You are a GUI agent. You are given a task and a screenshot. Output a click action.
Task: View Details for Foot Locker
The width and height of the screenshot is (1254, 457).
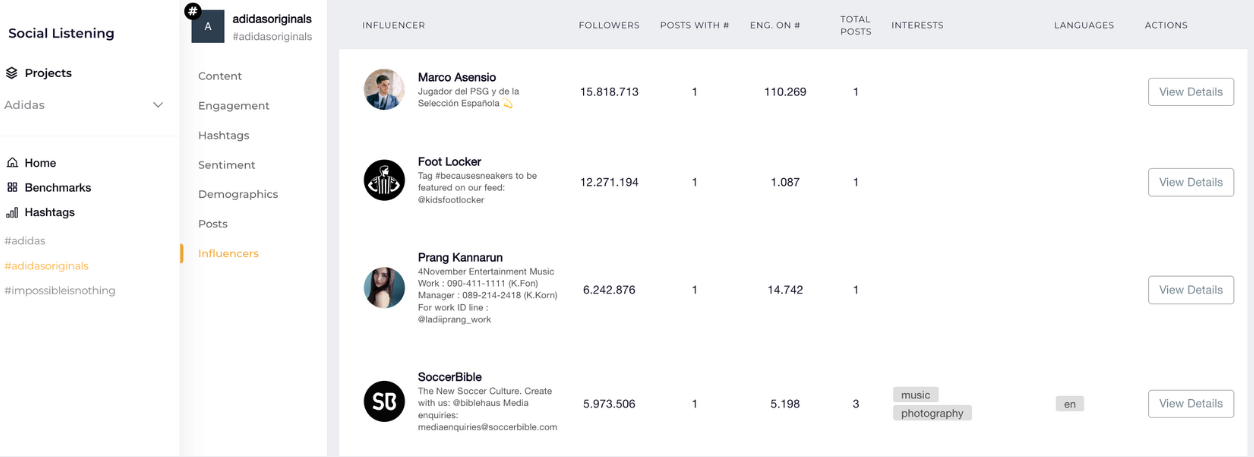click(x=1191, y=182)
